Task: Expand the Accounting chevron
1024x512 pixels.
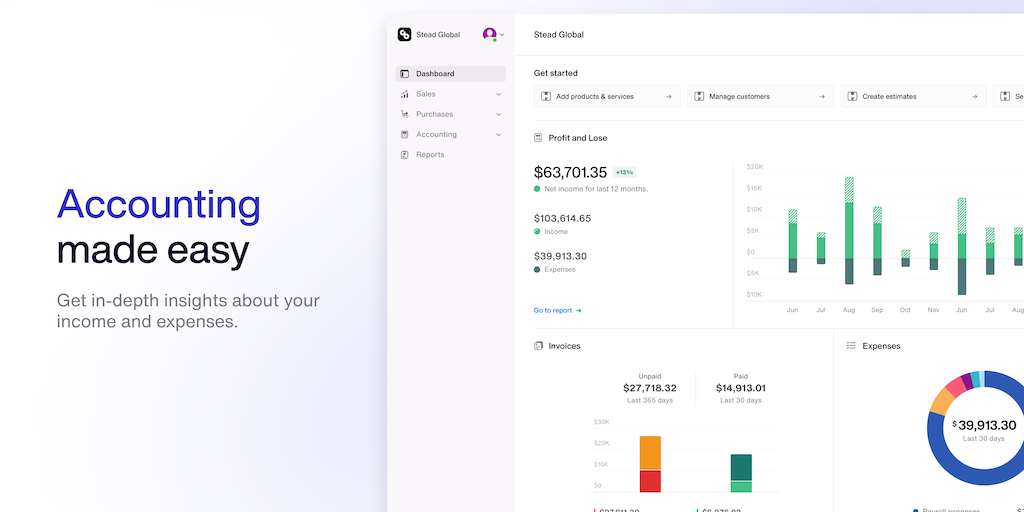Action: coord(498,135)
